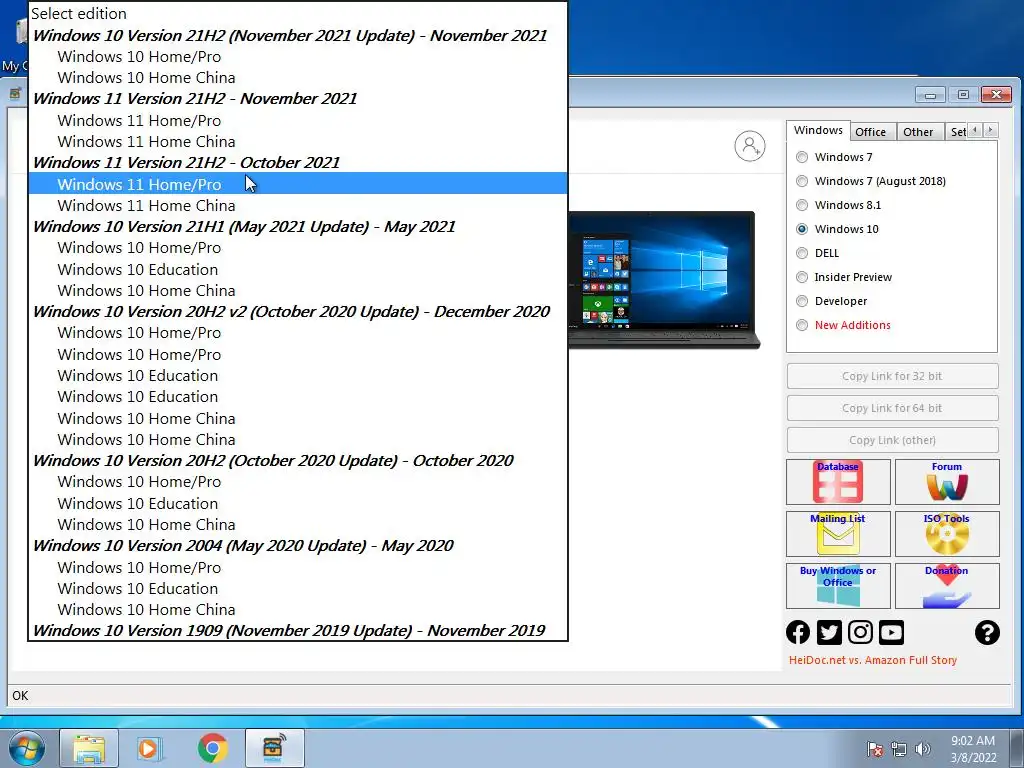Switch to the Other tab
The width and height of the screenshot is (1024, 768).
click(x=918, y=132)
